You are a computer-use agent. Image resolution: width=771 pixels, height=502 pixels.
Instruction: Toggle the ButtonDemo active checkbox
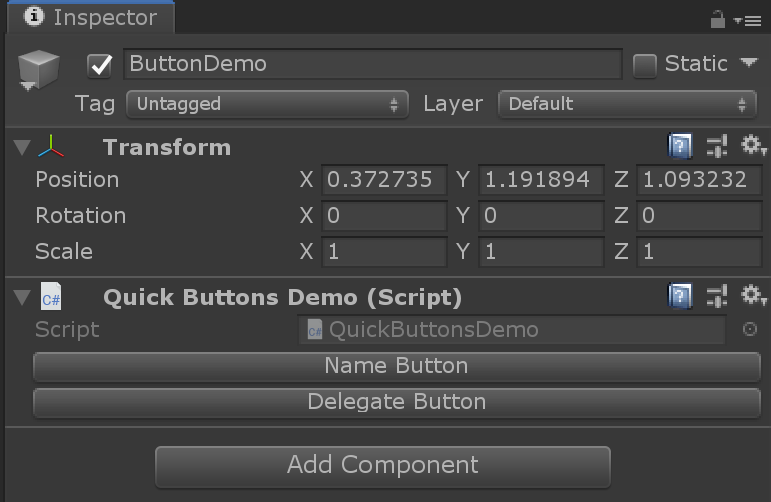coord(100,65)
